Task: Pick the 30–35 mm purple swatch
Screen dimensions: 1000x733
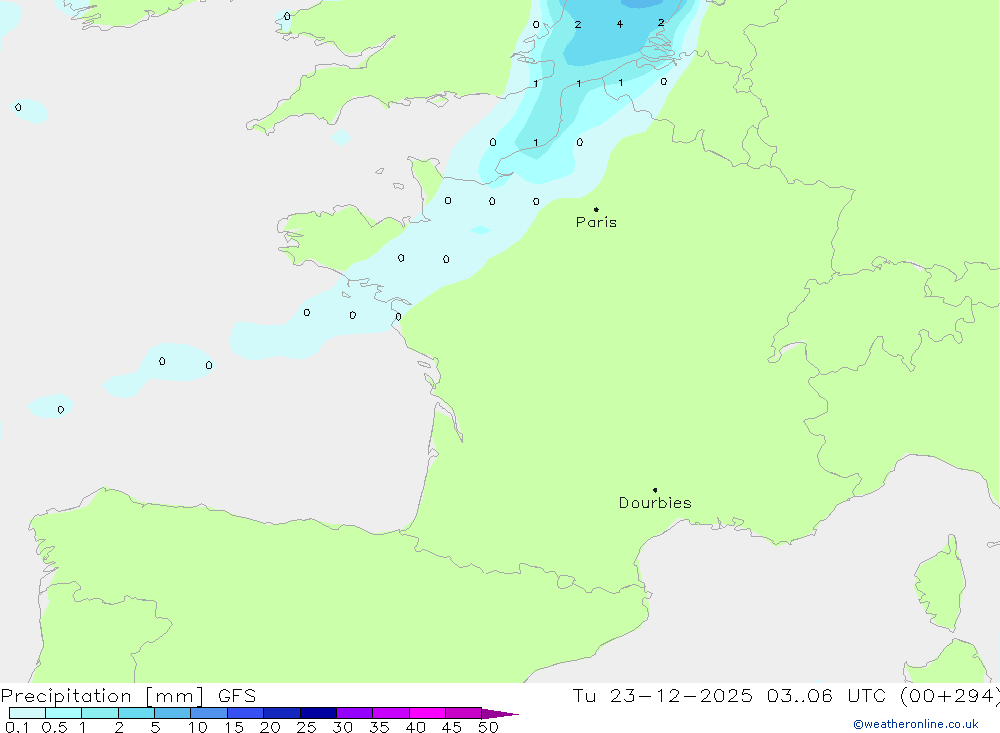Action: (355, 713)
